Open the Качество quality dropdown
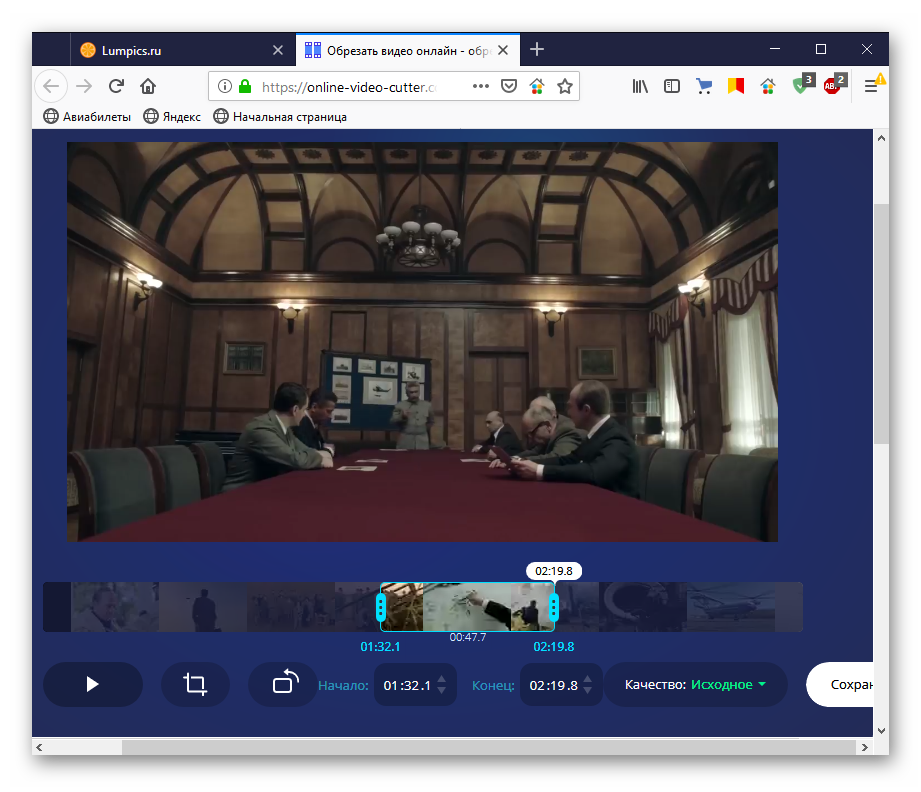 (696, 685)
